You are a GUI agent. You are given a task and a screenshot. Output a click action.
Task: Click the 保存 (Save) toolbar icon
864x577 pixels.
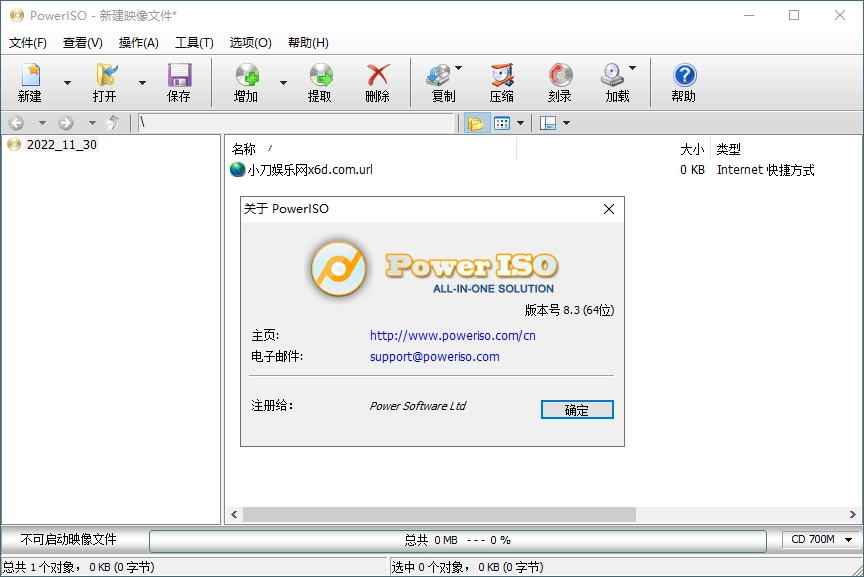tap(179, 78)
